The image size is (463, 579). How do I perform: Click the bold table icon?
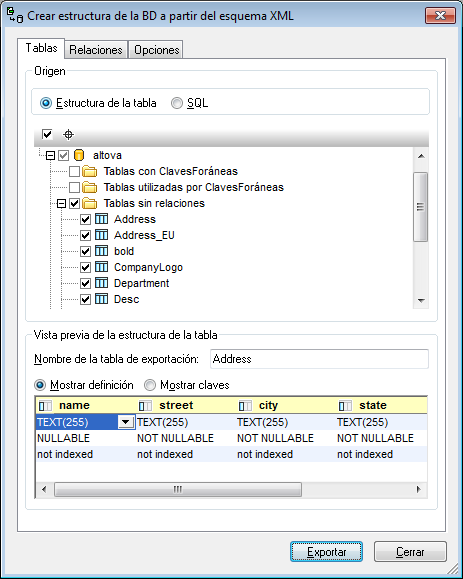coord(102,251)
